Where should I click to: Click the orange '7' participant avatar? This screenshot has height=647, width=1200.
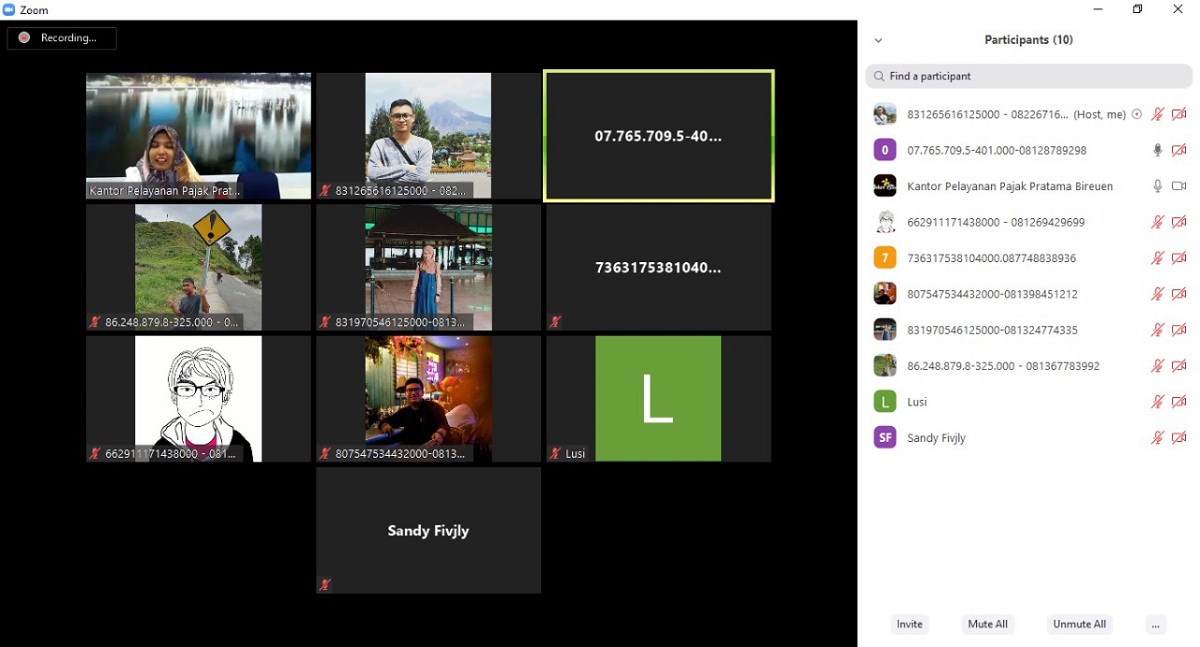coord(884,258)
